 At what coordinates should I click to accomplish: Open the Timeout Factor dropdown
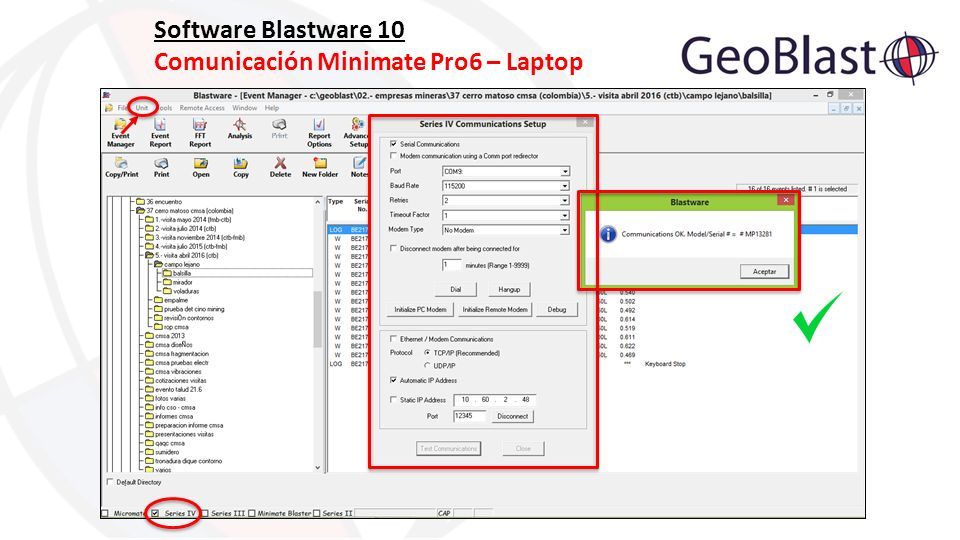(565, 216)
